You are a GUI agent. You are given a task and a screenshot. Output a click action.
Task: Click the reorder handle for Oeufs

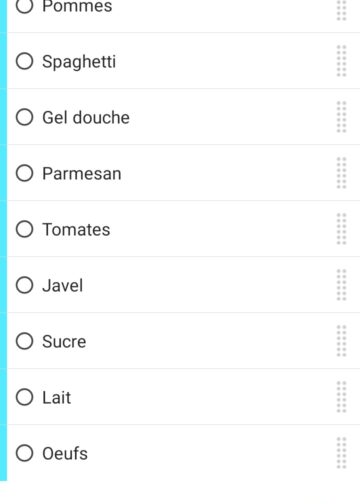pyautogui.click(x=342, y=453)
